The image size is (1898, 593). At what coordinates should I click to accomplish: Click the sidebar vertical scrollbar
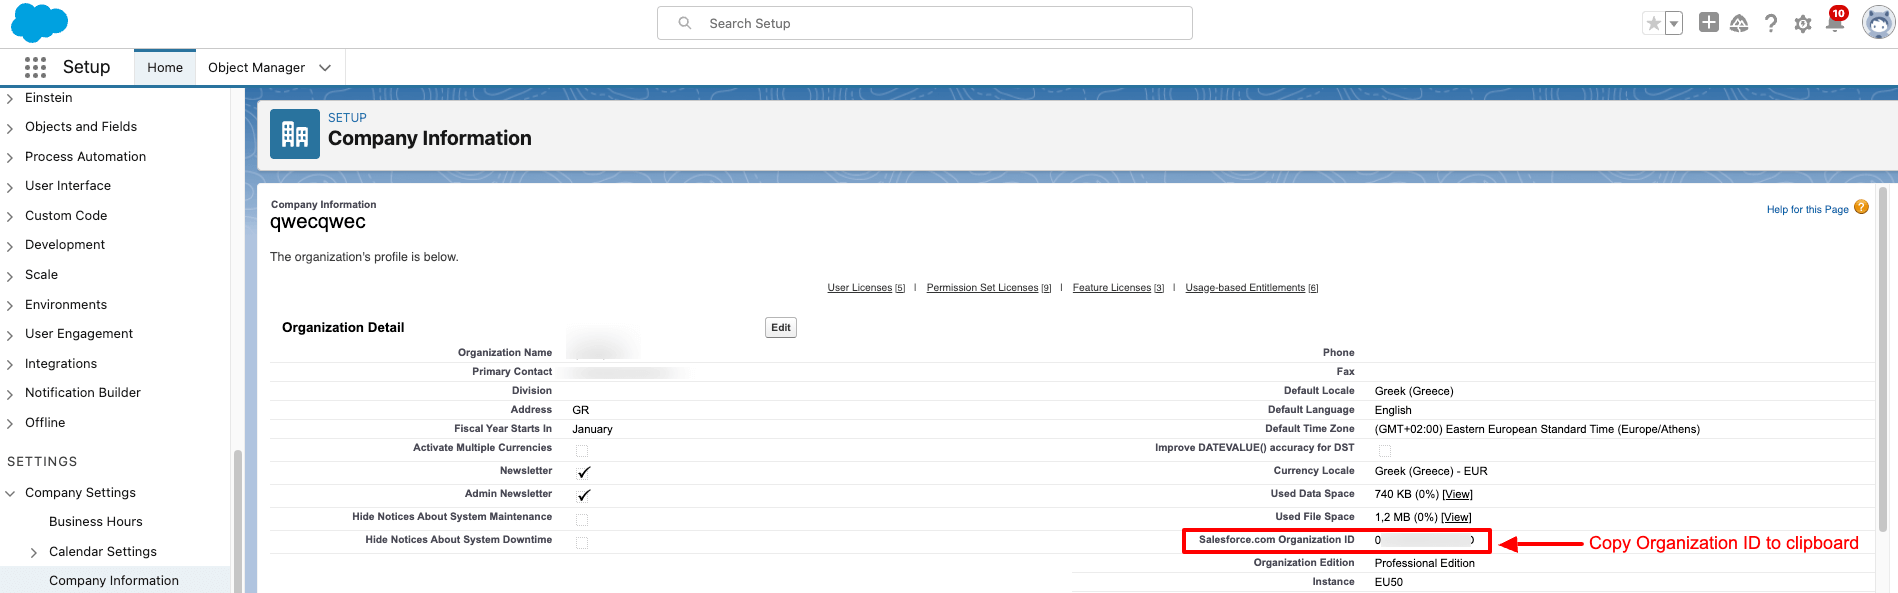(238, 520)
